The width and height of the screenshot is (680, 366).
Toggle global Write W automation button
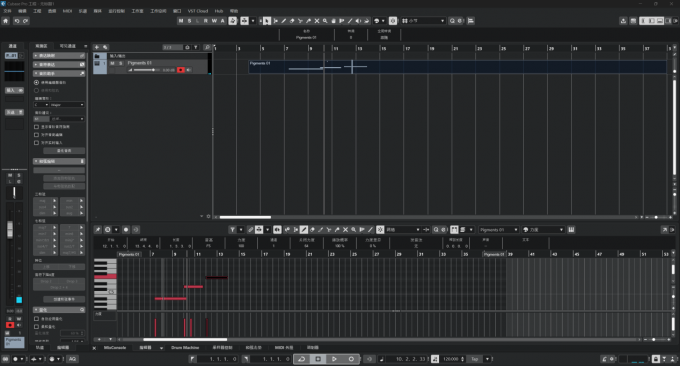coord(214,21)
